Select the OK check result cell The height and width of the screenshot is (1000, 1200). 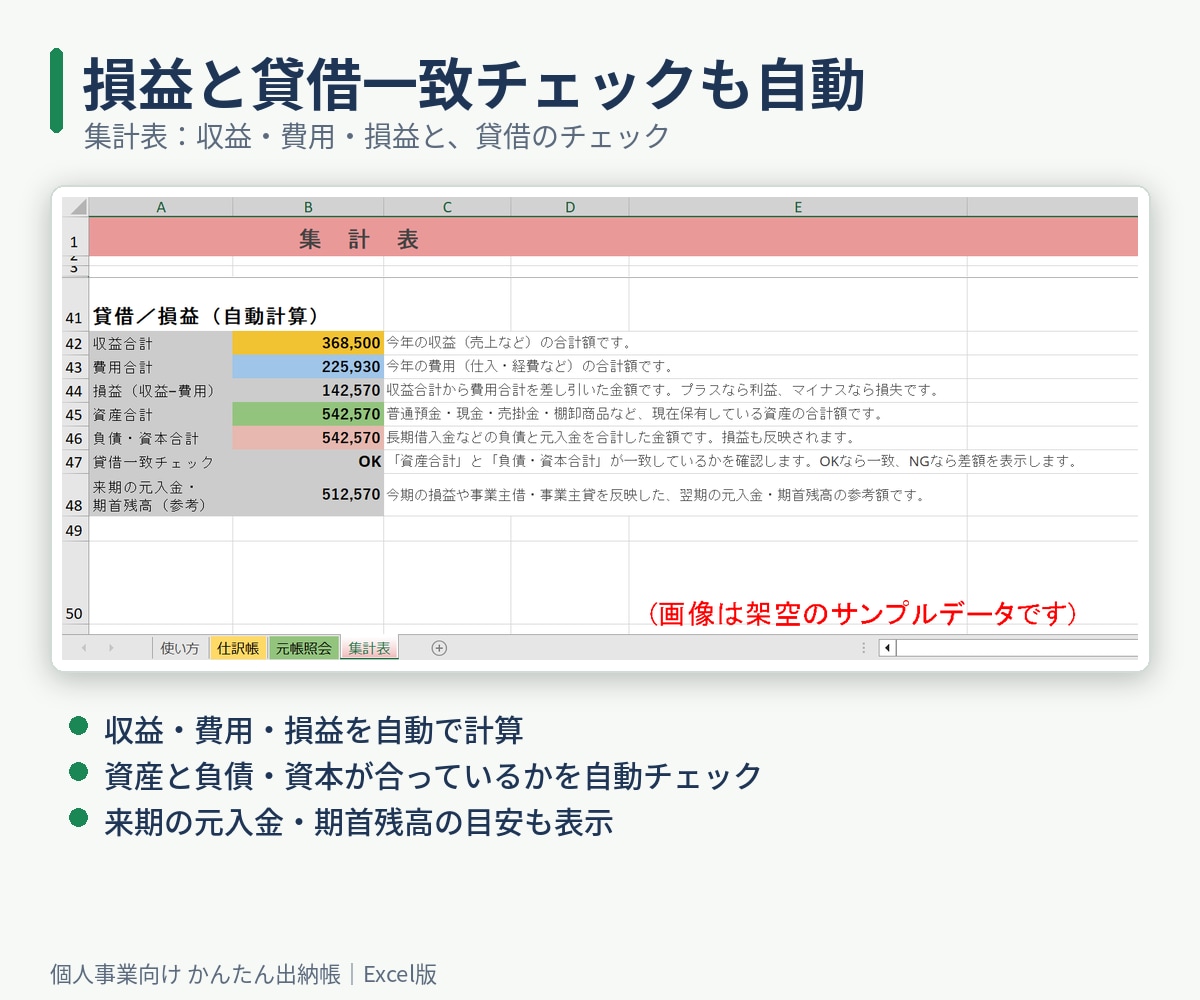click(x=308, y=462)
